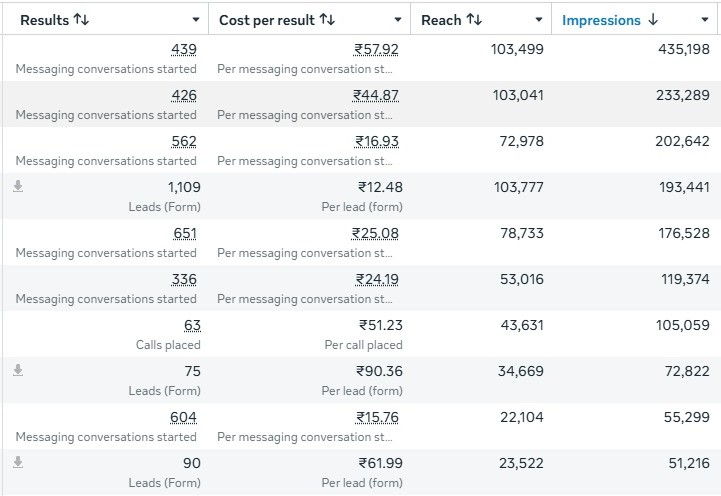Open the 651 messaging conversations link

184,233
